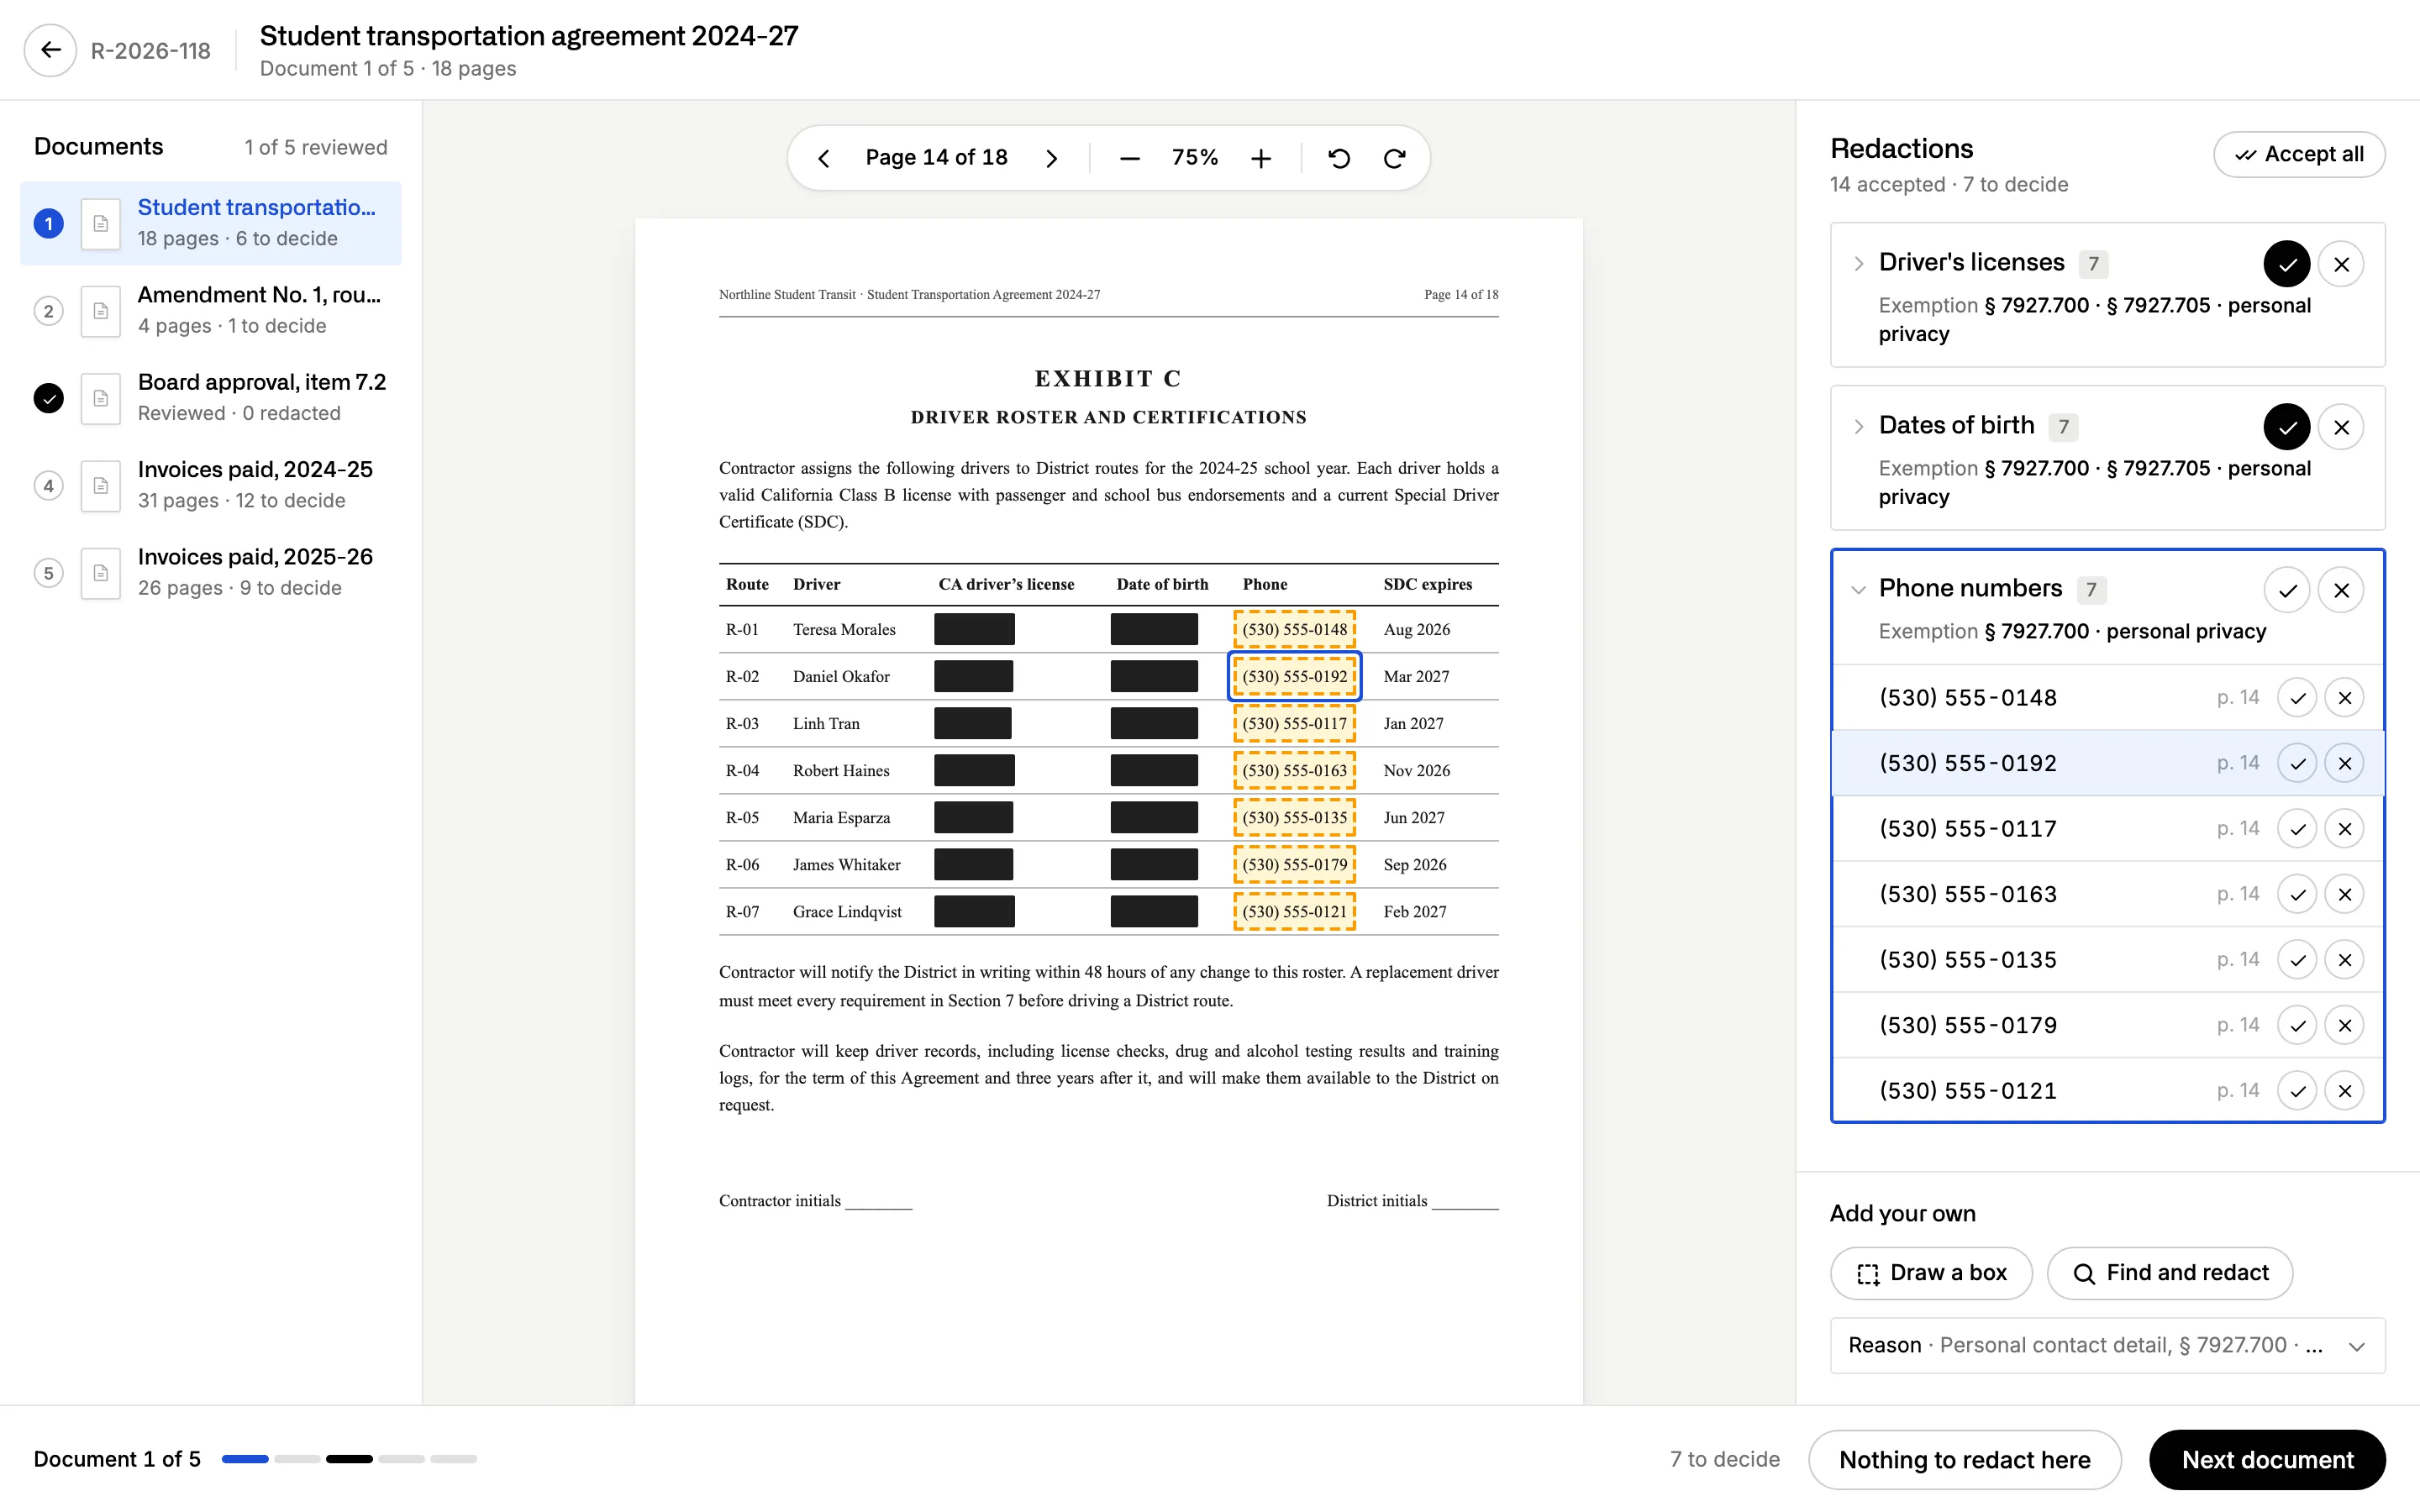Accept the entire Phone numbers group

point(2287,590)
